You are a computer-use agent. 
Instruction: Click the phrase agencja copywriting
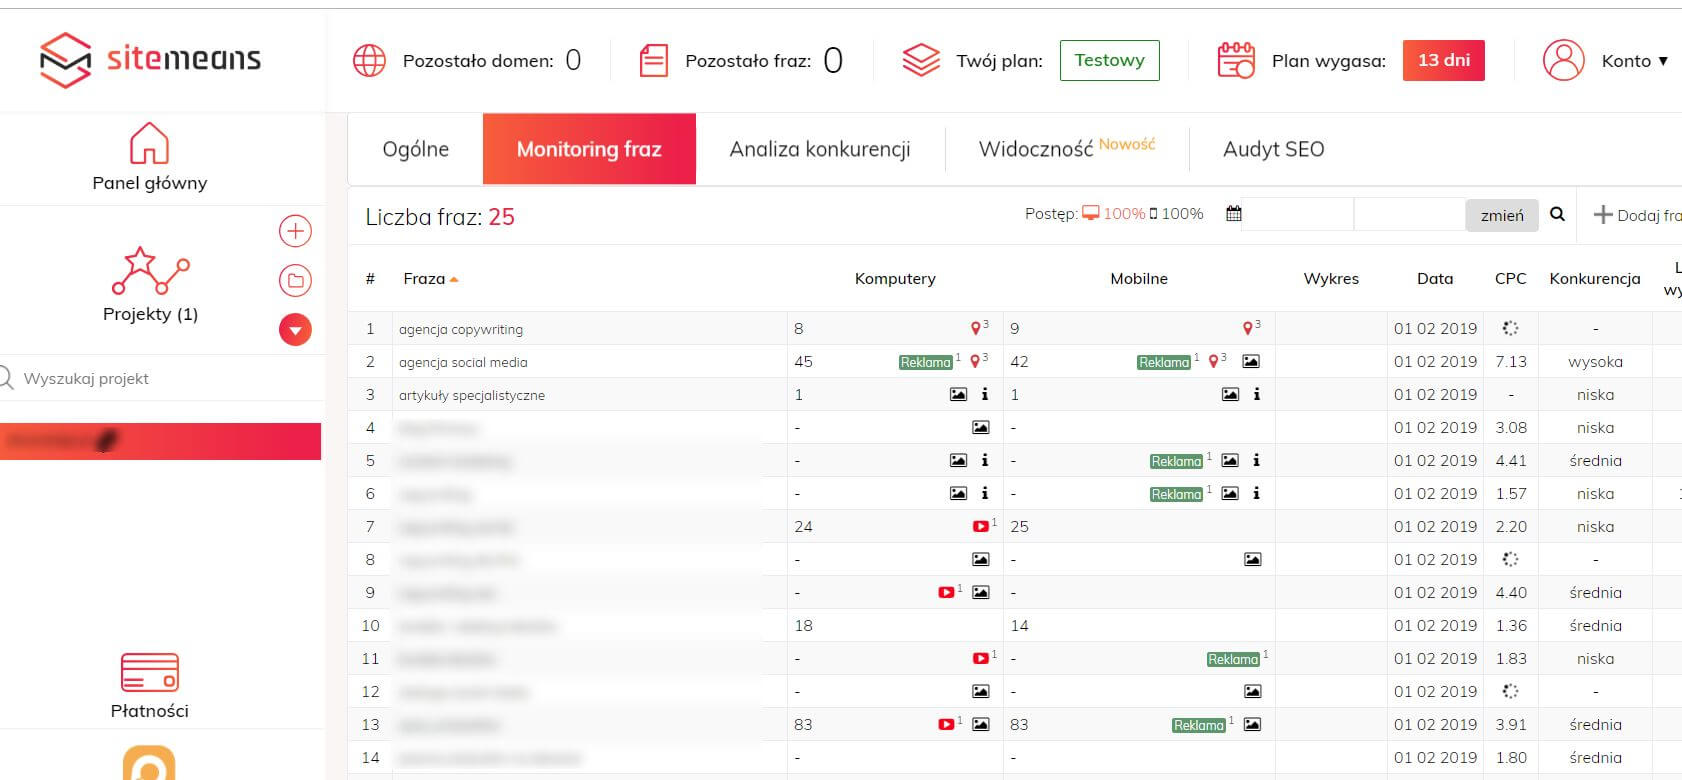[461, 329]
